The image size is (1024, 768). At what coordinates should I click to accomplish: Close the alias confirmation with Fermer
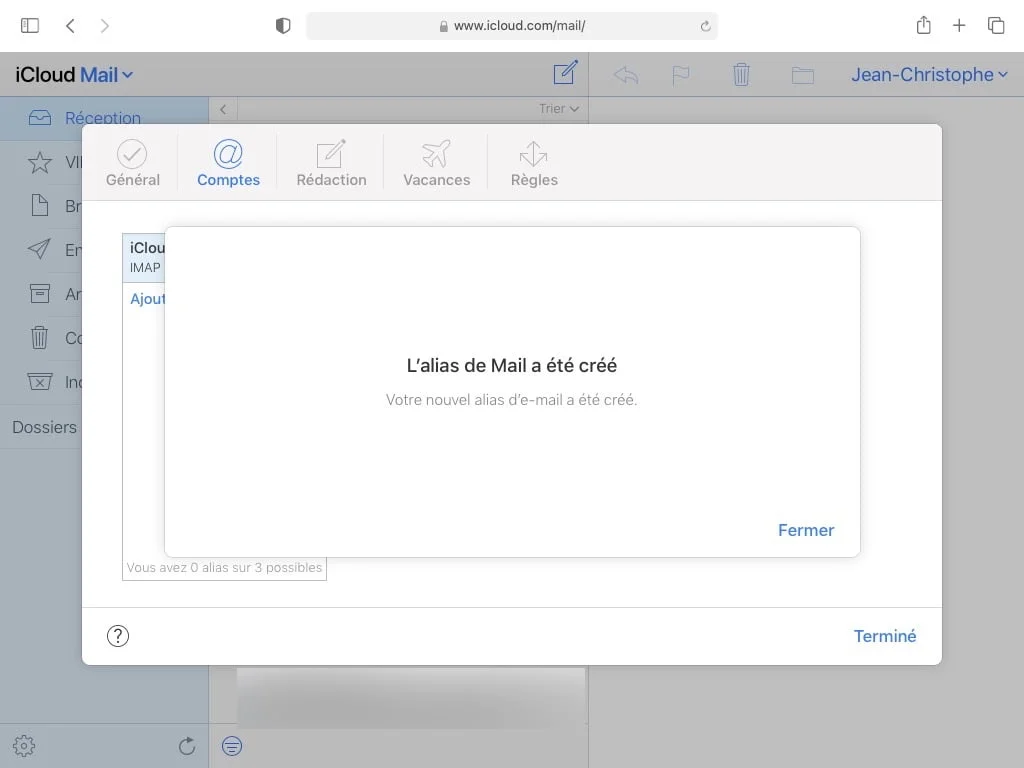point(806,530)
